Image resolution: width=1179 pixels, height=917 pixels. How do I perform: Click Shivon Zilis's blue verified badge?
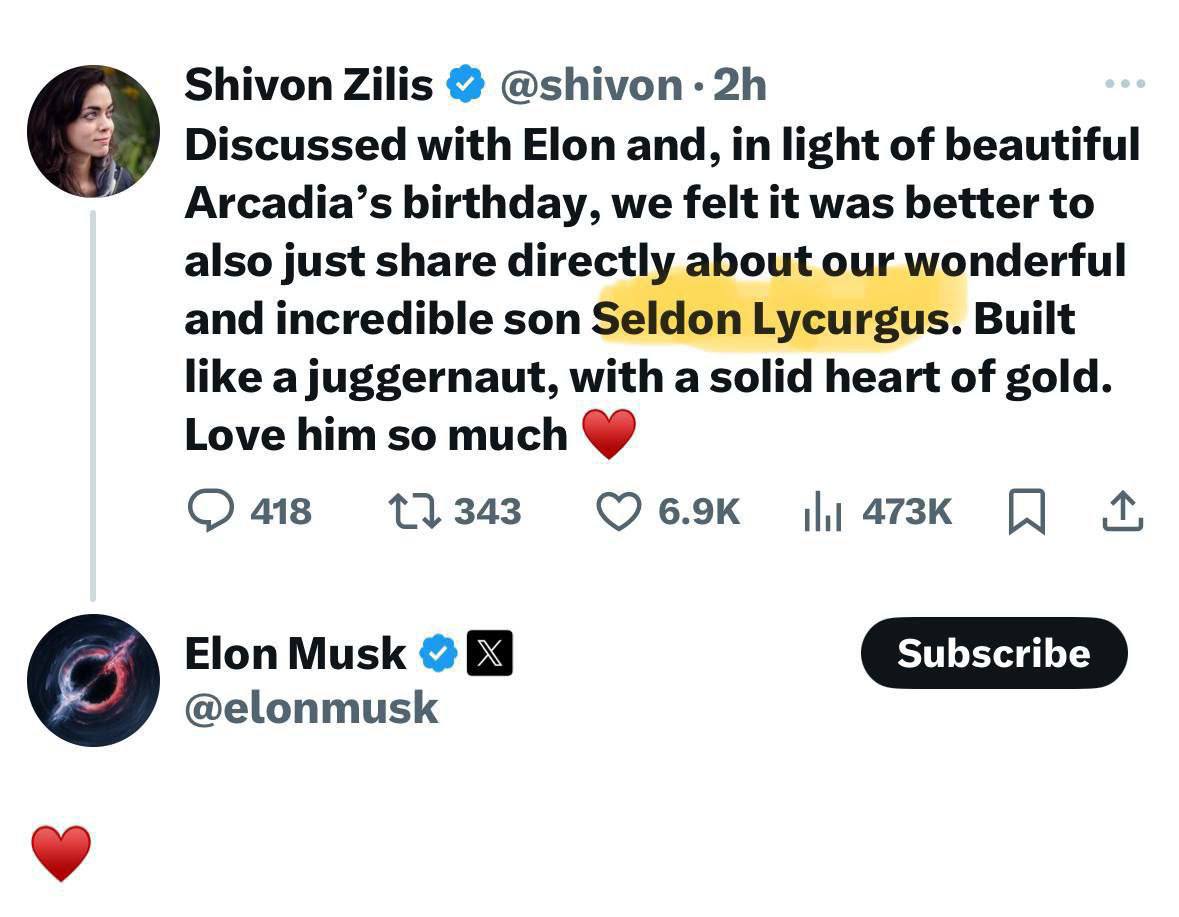coord(465,85)
